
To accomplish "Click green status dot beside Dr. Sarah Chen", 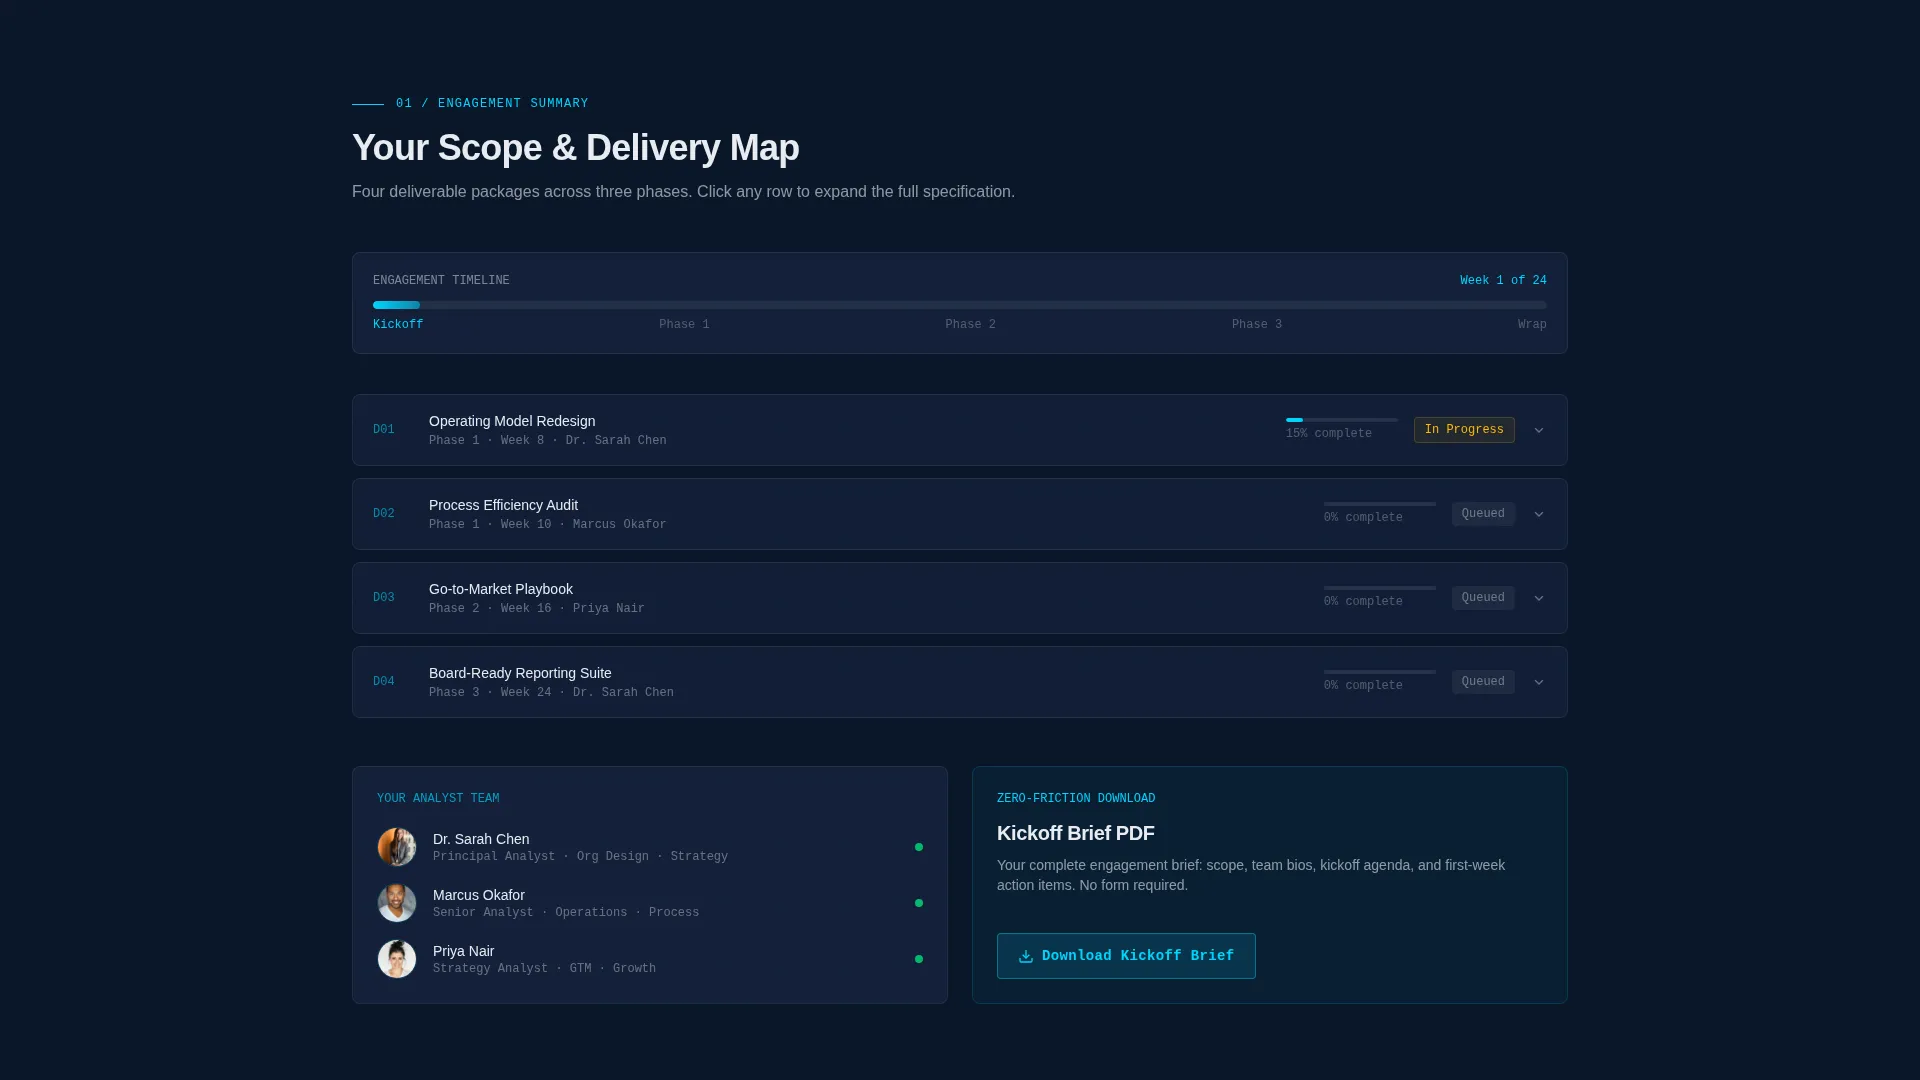I will (919, 847).
